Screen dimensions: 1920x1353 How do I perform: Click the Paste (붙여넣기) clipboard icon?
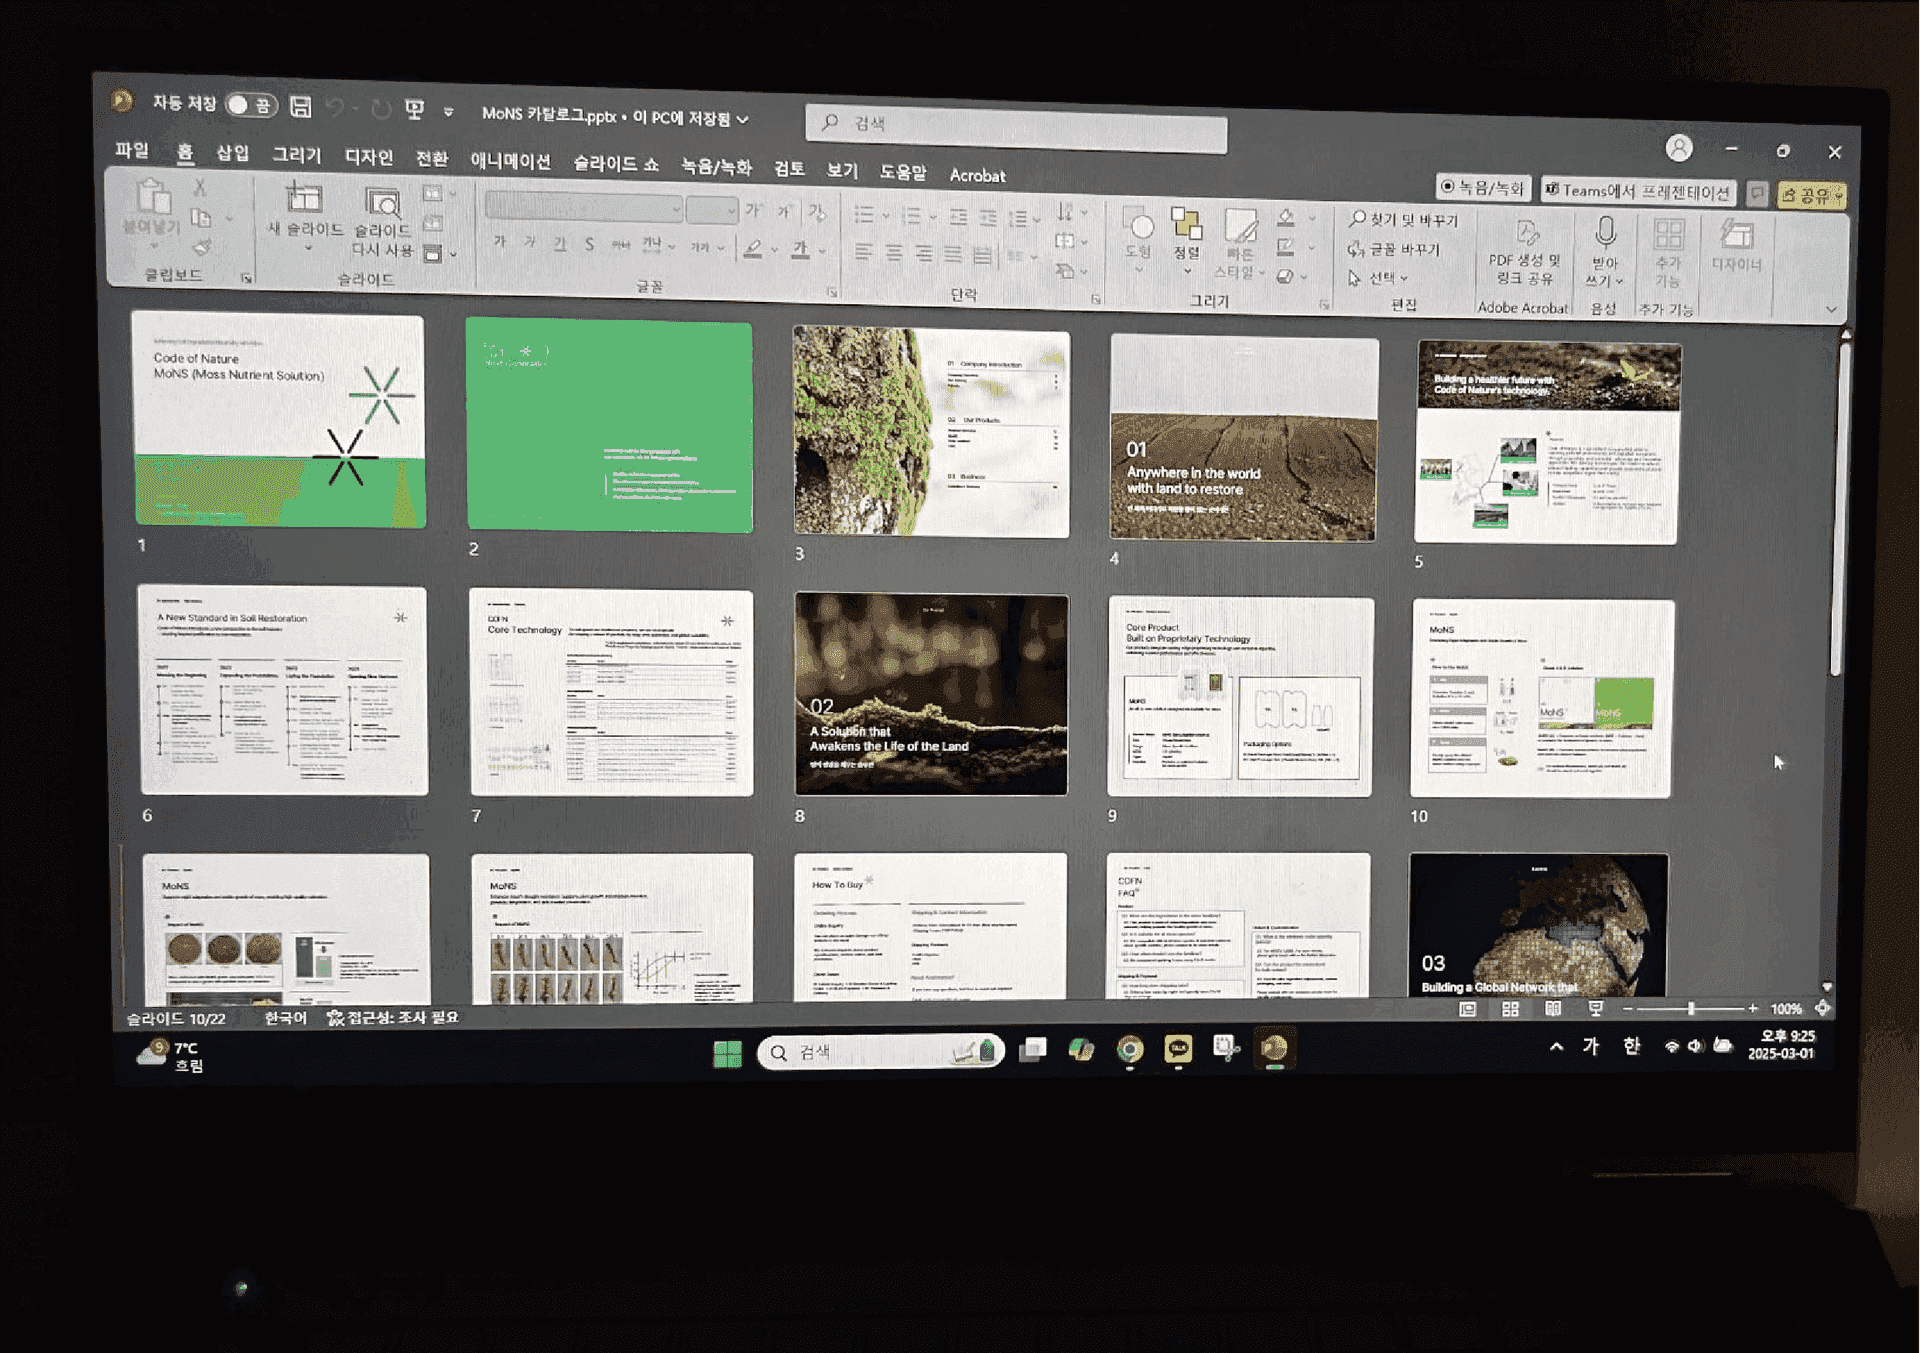(x=152, y=198)
